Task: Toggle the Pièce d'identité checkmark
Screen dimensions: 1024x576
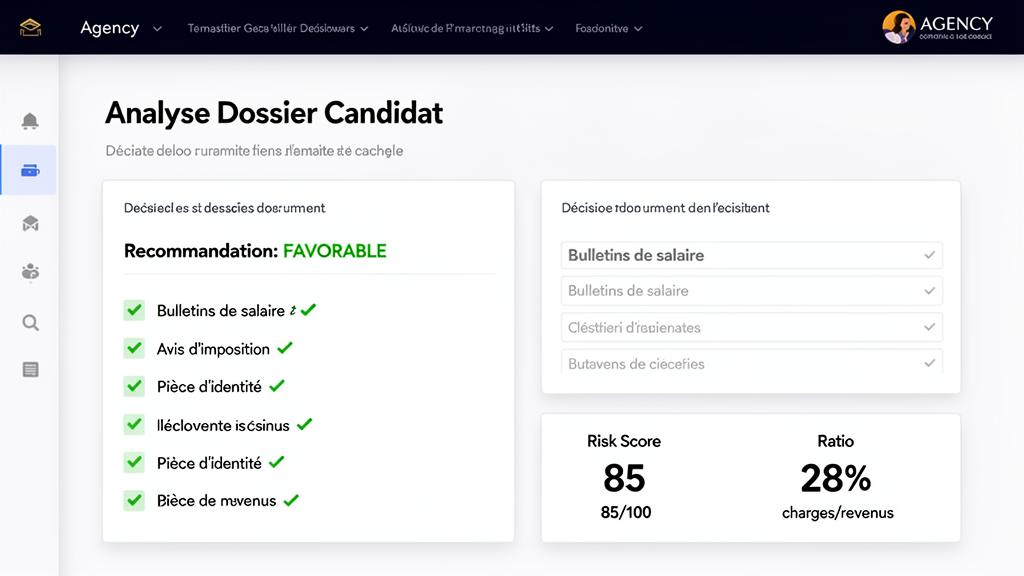Action: point(134,386)
